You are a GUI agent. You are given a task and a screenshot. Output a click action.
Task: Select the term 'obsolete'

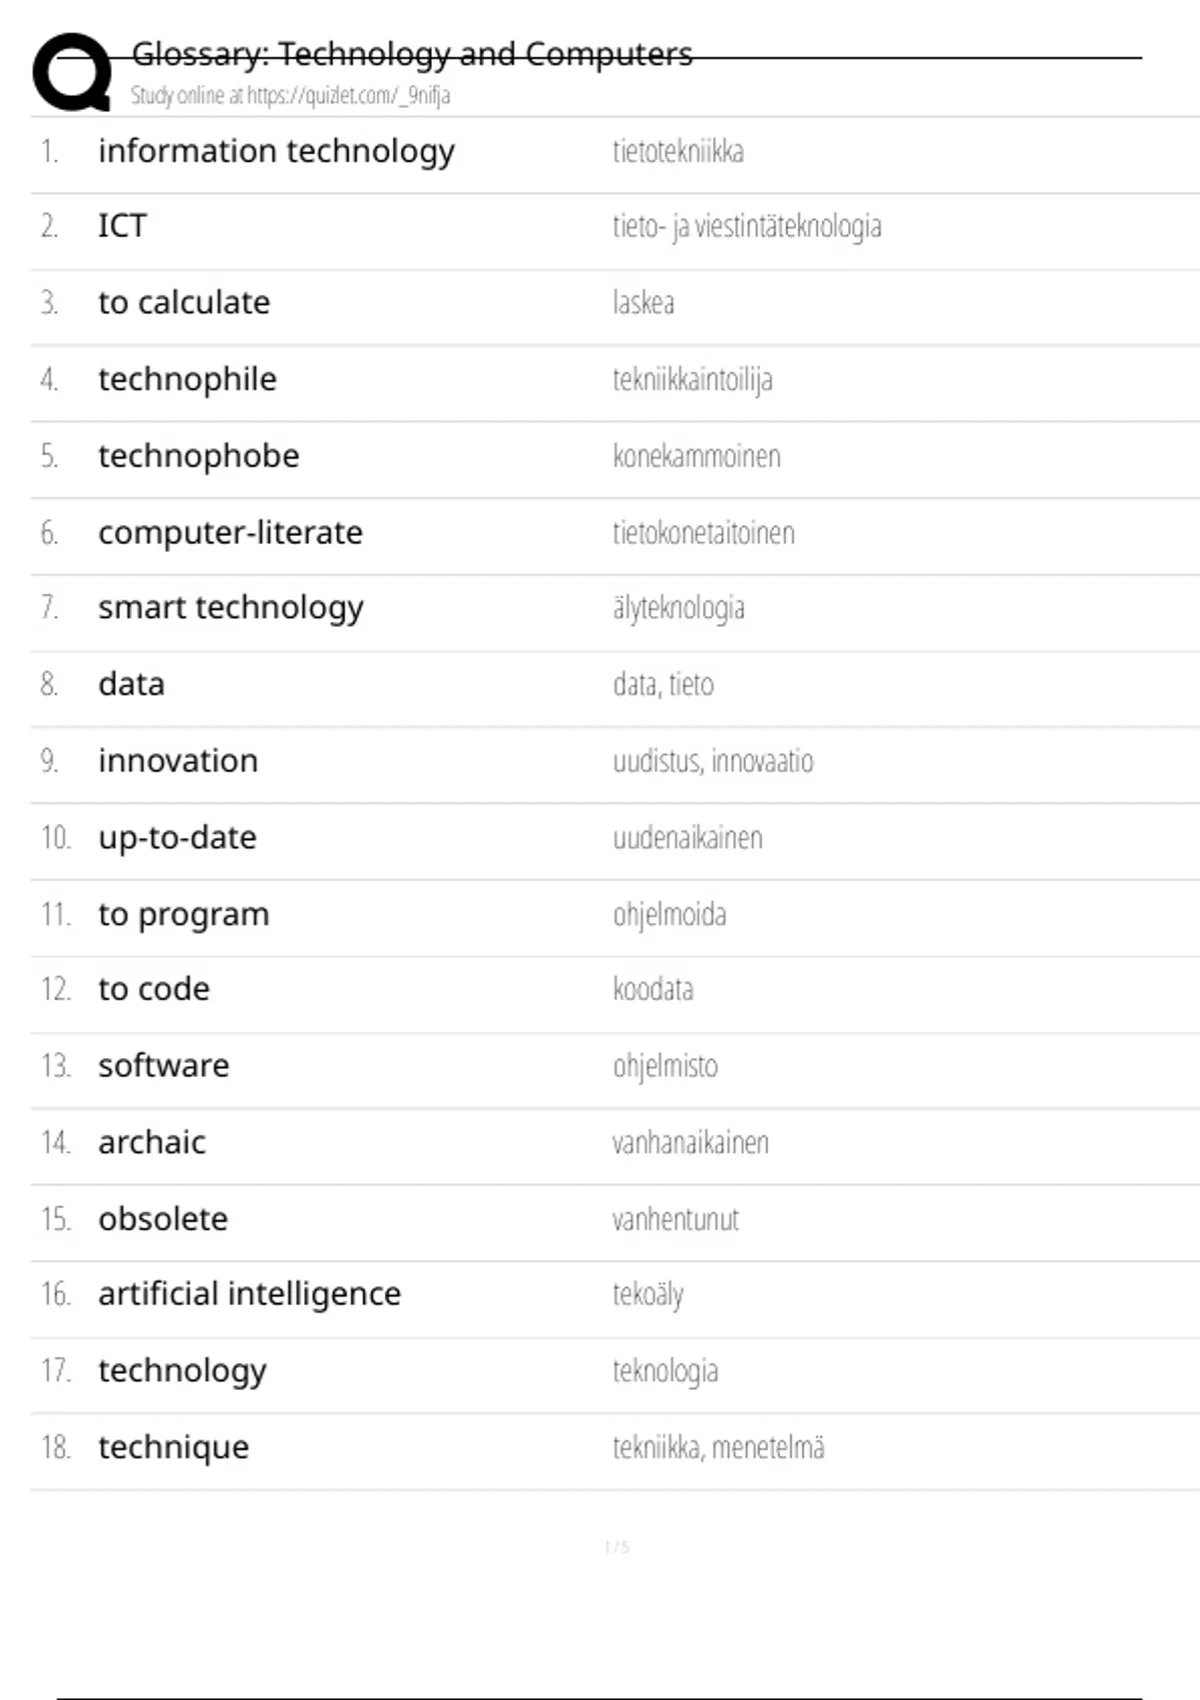(163, 1219)
